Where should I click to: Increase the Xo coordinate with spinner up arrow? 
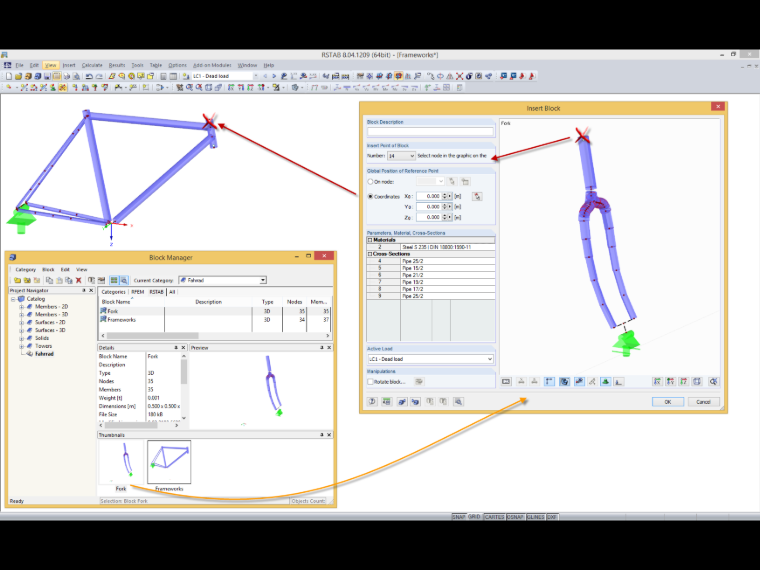pos(445,194)
